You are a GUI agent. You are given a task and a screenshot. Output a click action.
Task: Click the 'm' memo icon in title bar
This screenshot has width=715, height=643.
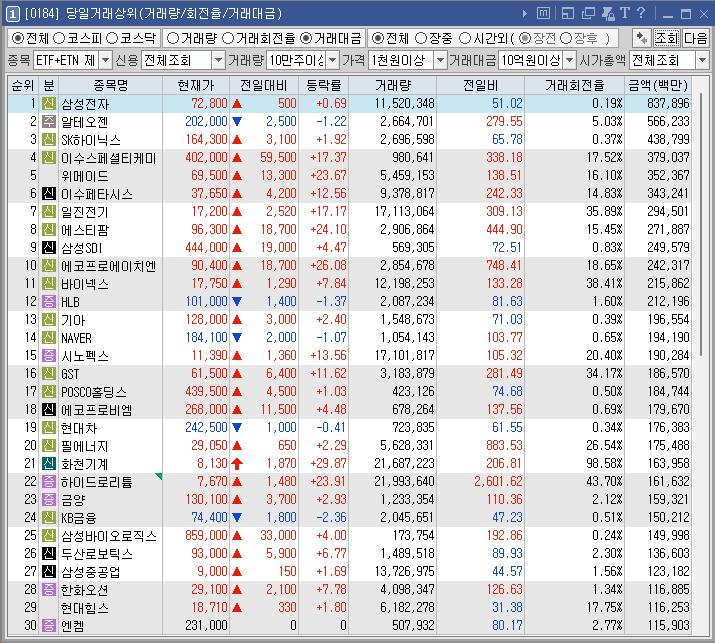(x=543, y=13)
